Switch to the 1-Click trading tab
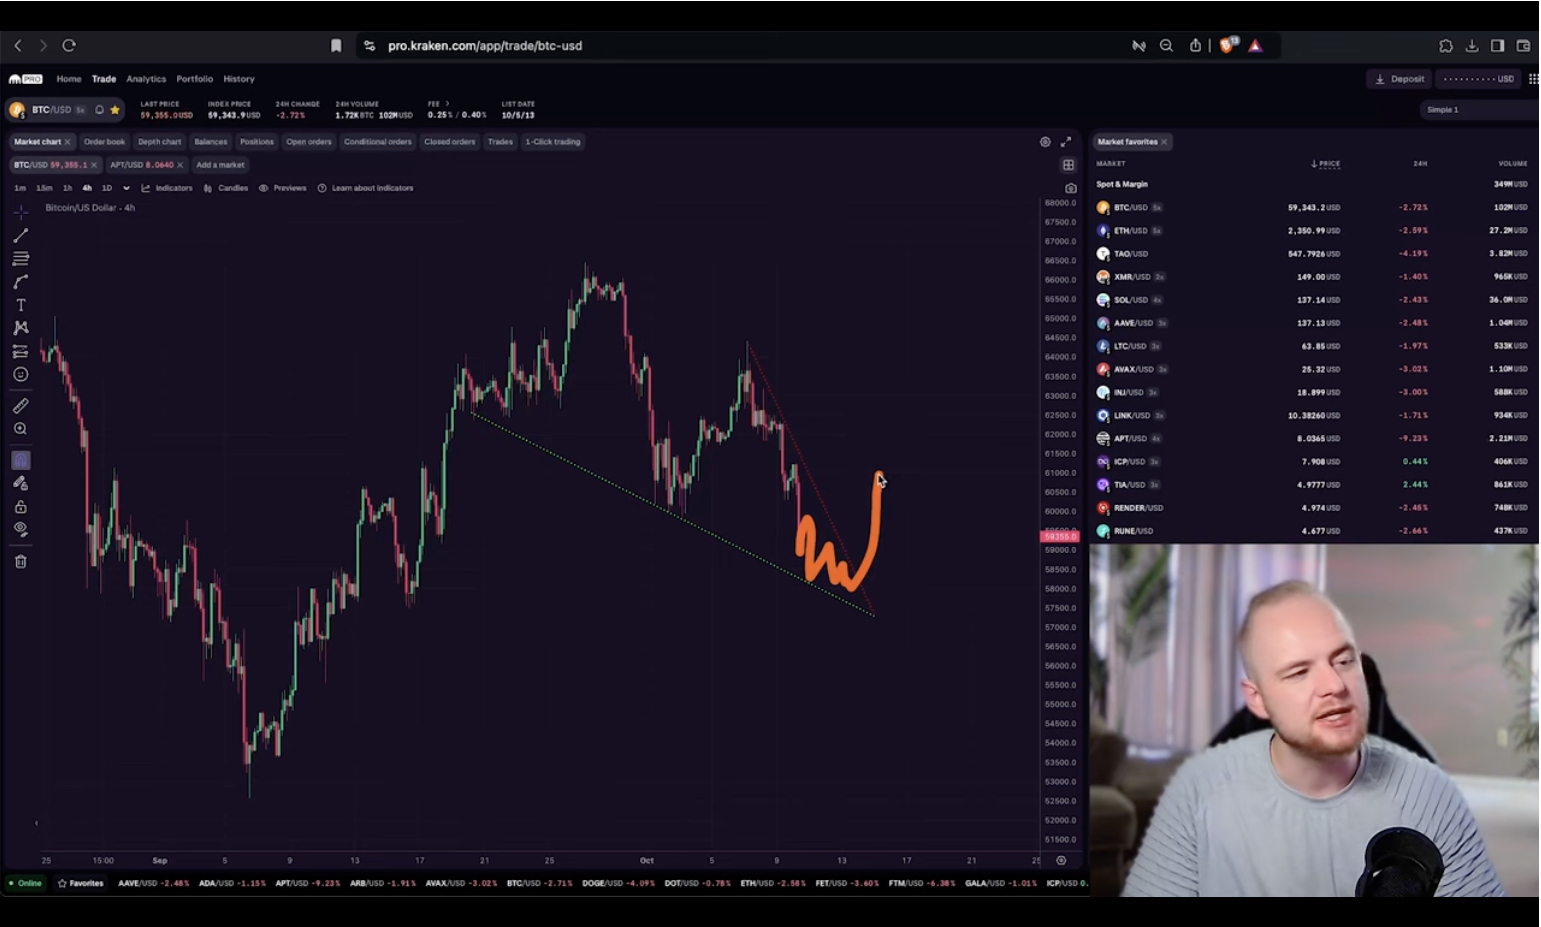 pos(553,142)
